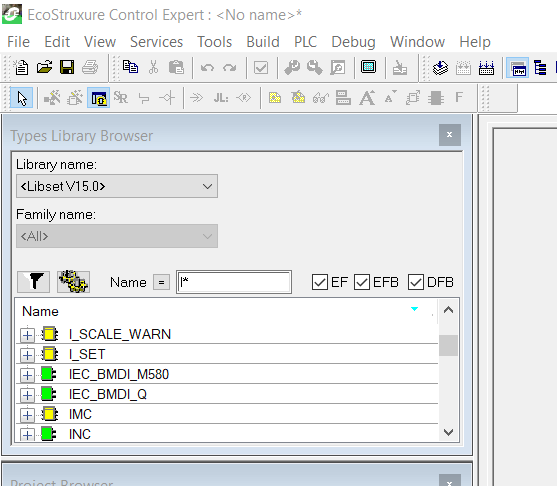Uncheck the DFB checkbox

[416, 282]
